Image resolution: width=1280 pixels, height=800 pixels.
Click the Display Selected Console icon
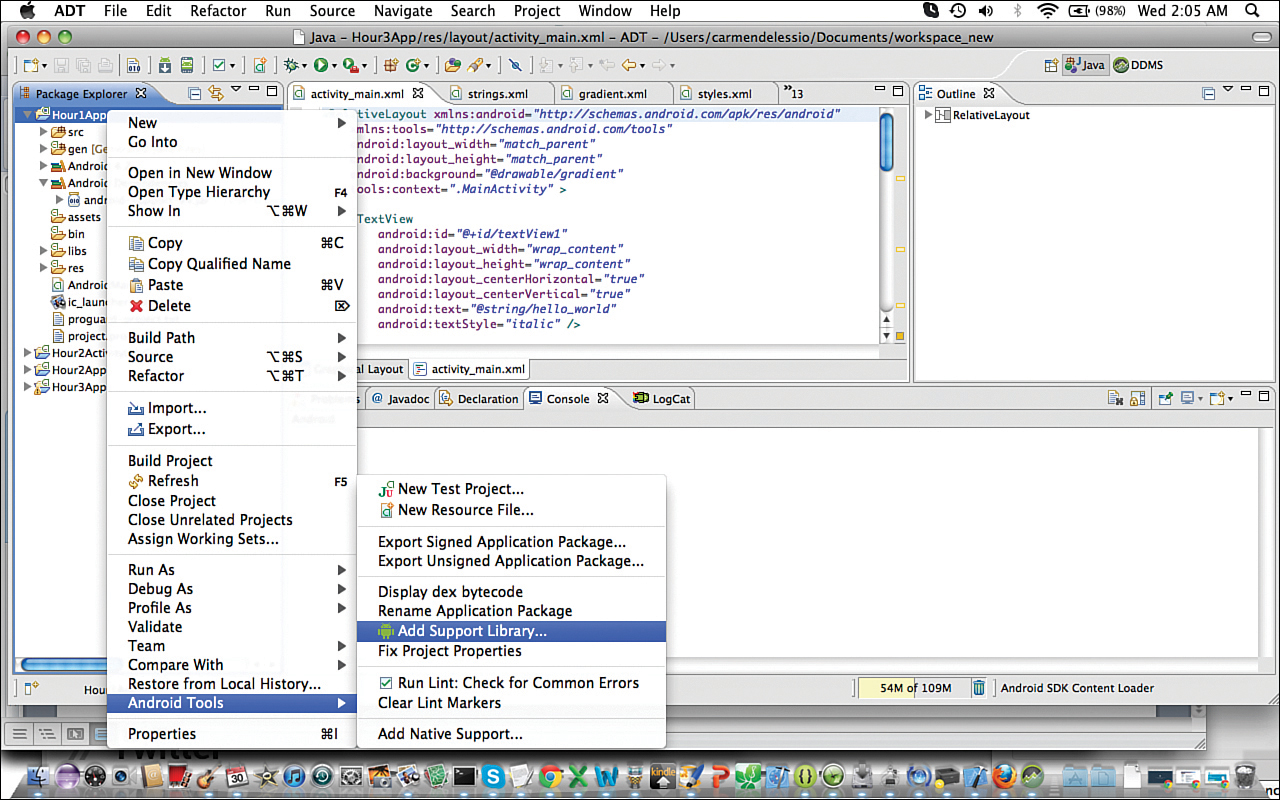coord(1187,398)
